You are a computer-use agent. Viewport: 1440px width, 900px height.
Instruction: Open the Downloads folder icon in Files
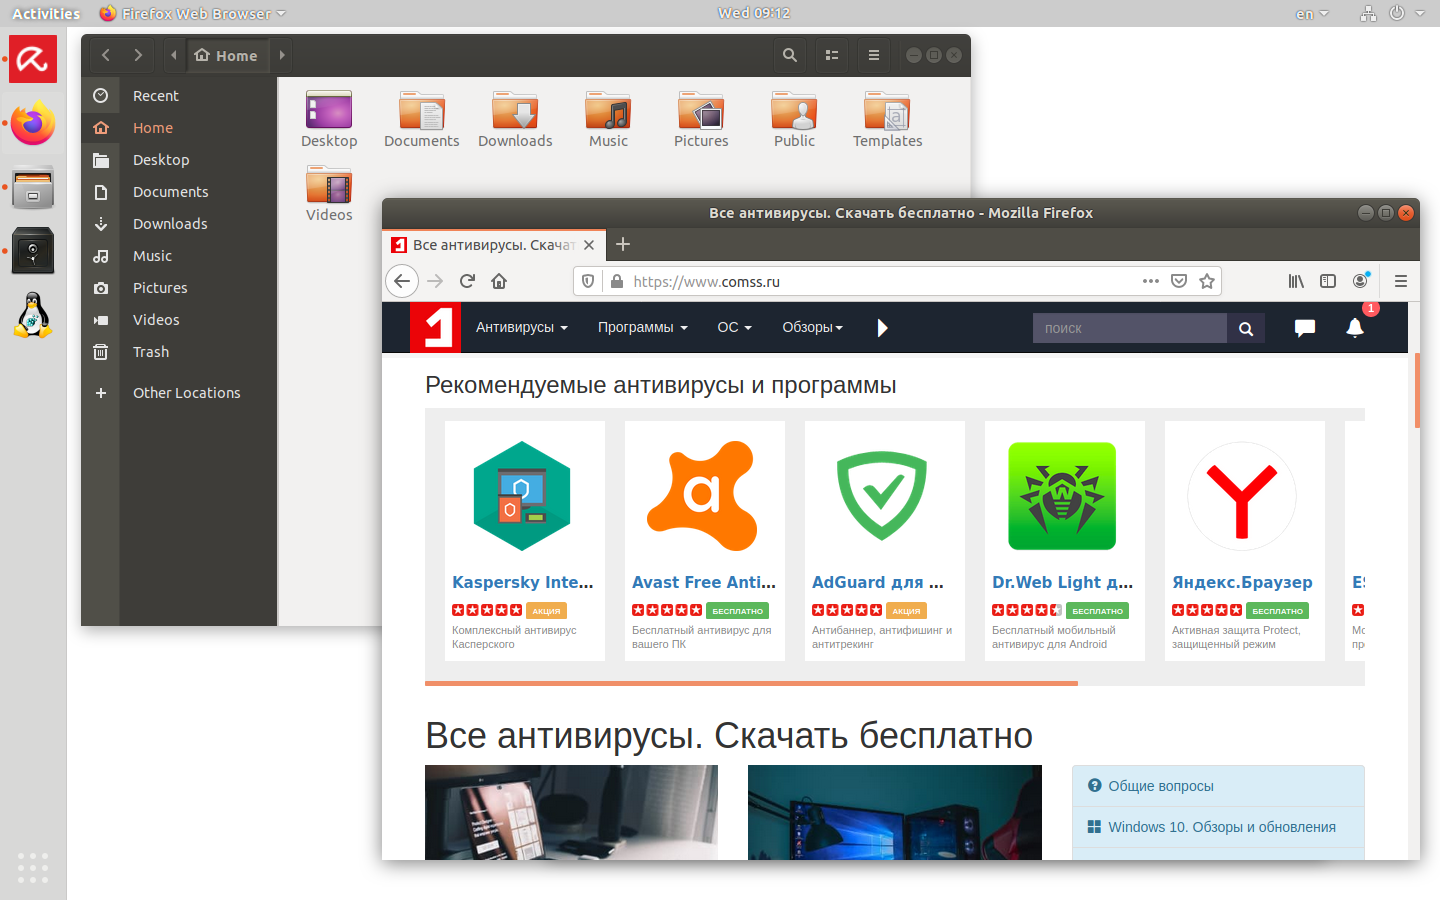tap(515, 120)
